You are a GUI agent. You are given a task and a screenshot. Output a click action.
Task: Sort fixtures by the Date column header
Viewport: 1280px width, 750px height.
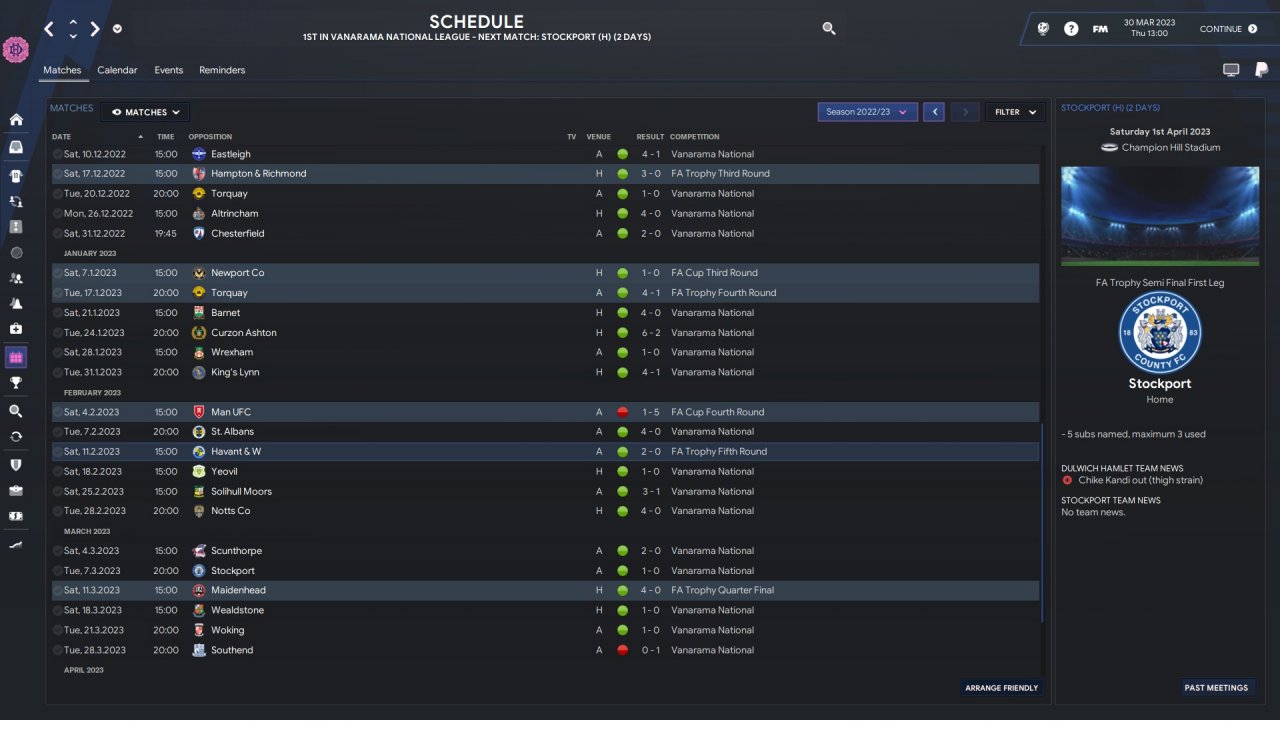pyautogui.click(x=62, y=137)
